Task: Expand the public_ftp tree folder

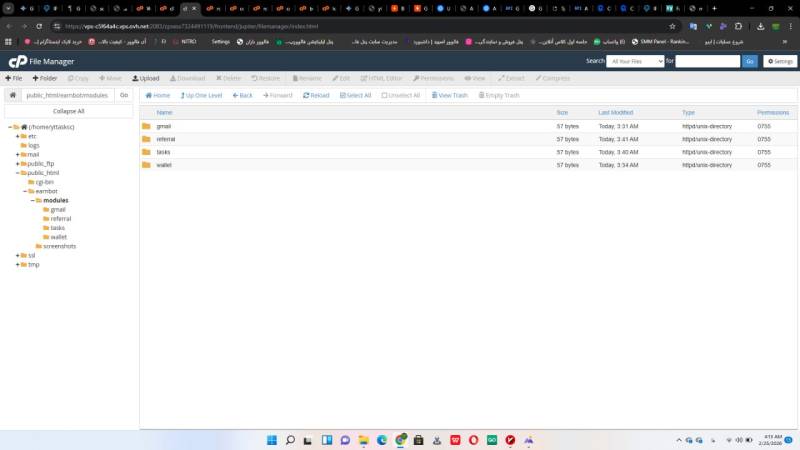Action: [x=18, y=163]
